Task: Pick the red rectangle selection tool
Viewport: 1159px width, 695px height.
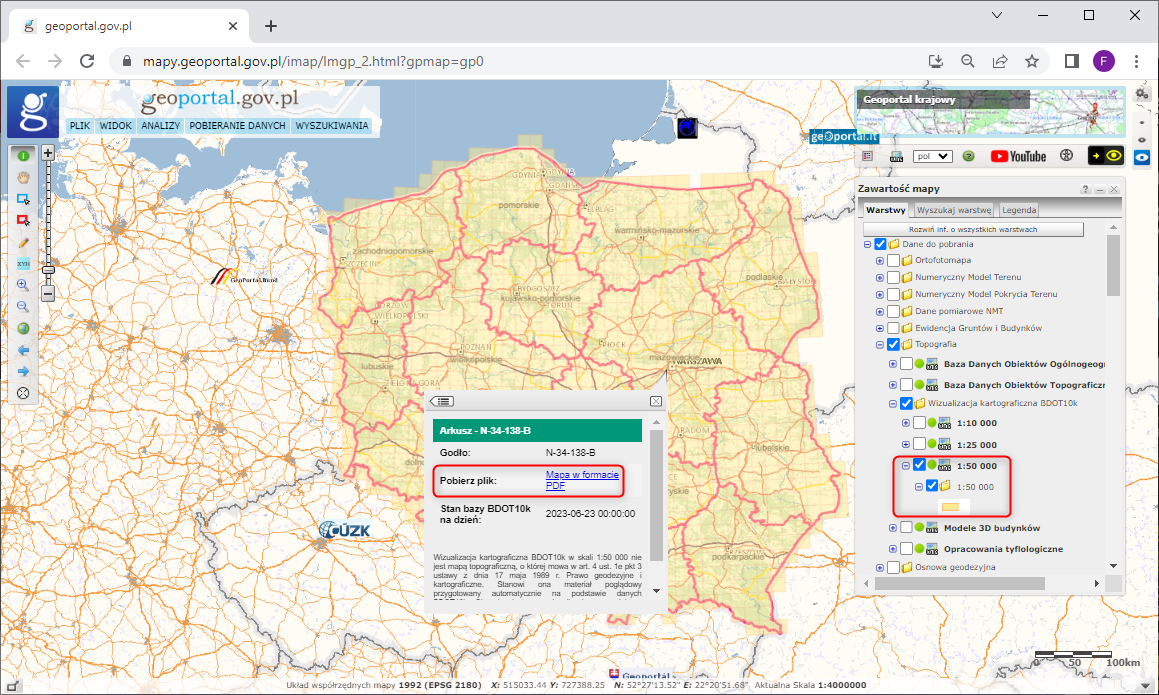Action: [22, 220]
